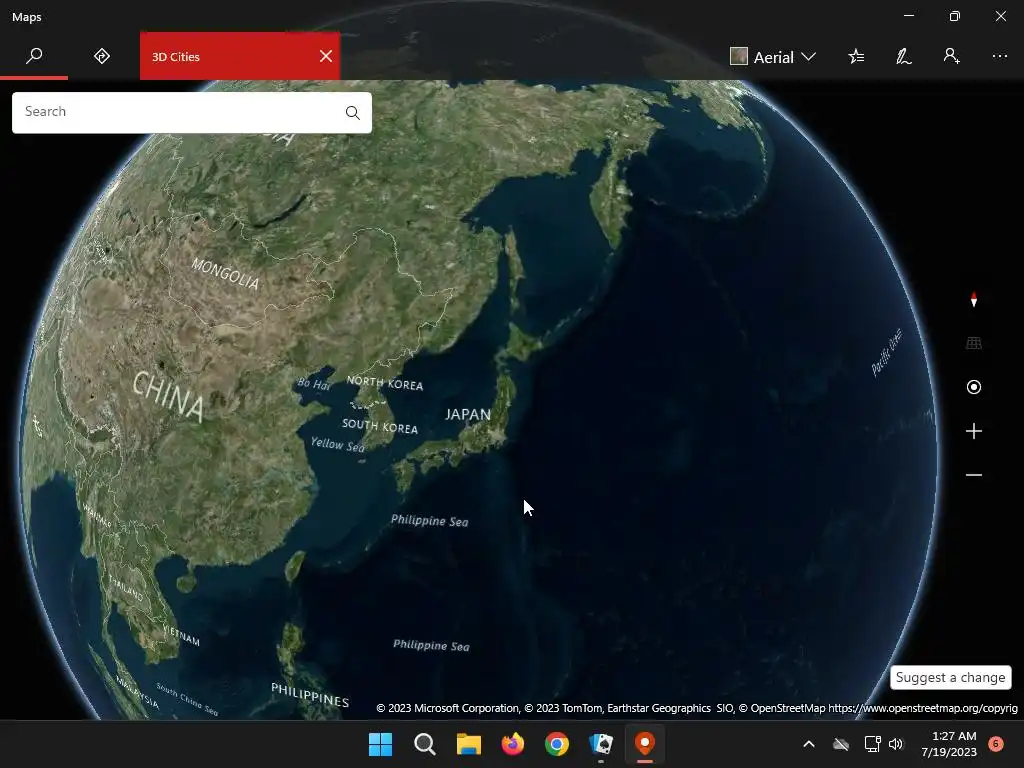Open the Directions tab icon

[102, 56]
